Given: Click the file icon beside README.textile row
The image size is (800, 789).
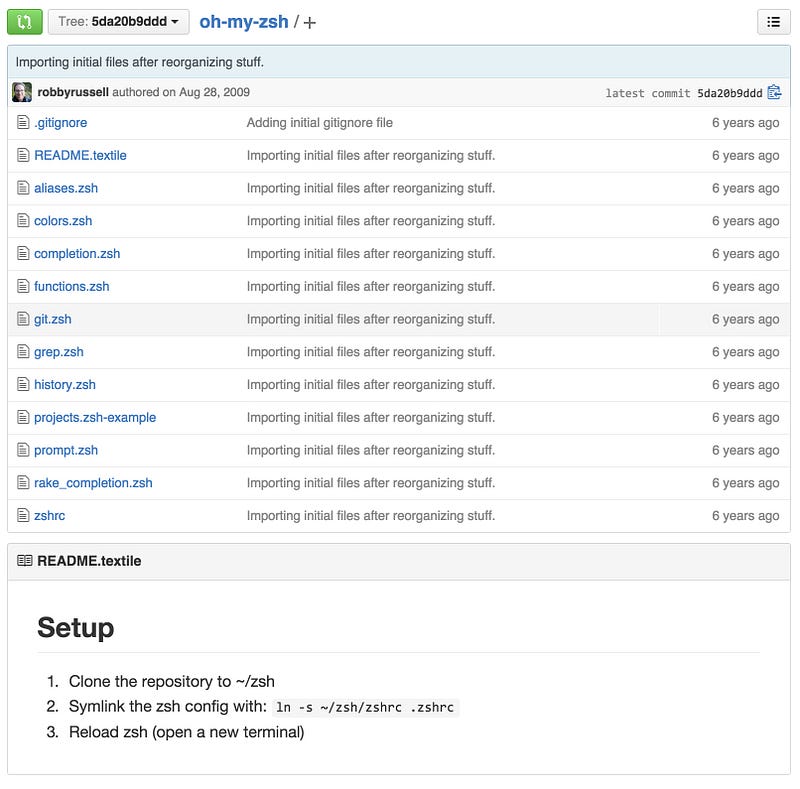Looking at the screenshot, I should (23, 155).
